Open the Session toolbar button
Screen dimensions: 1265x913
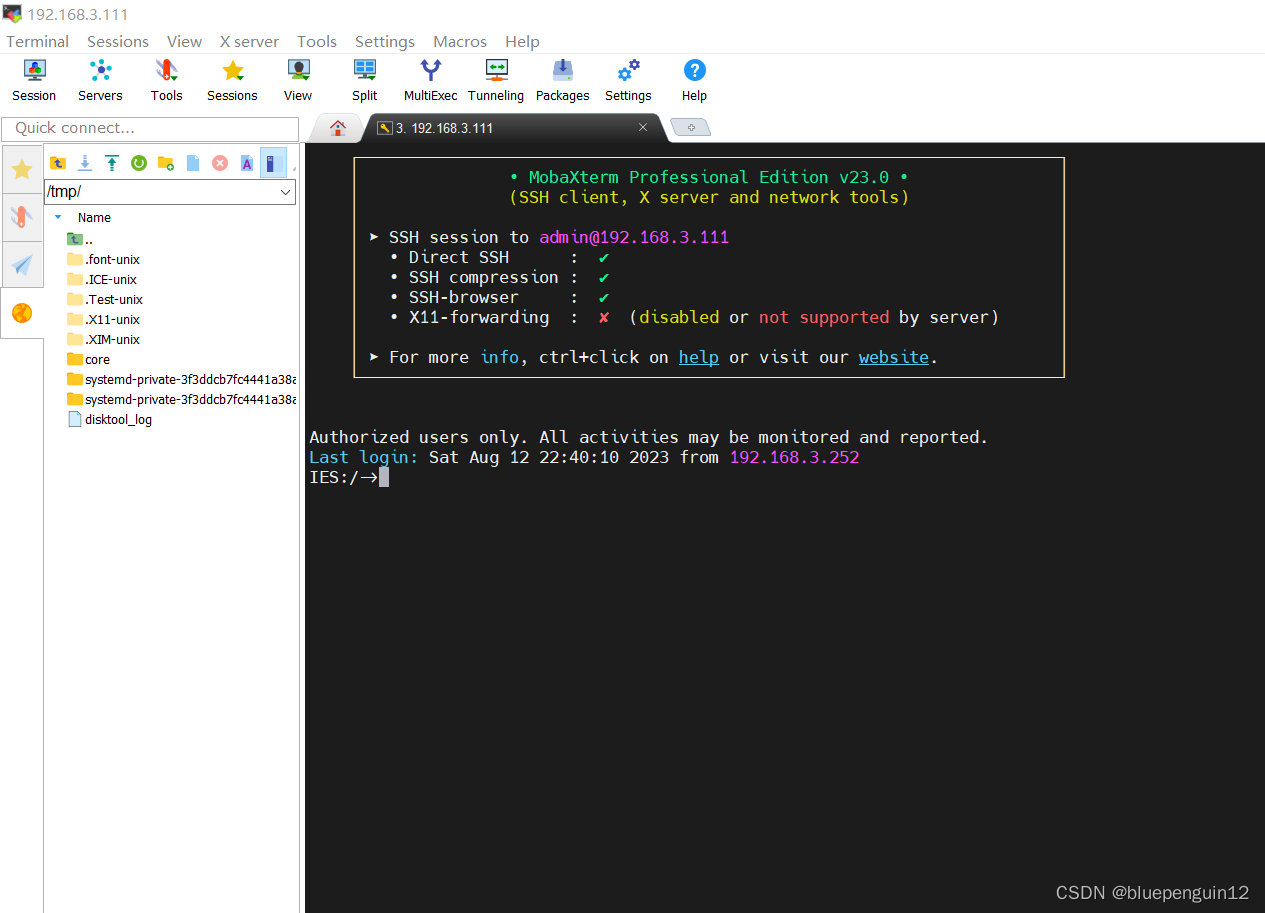click(x=34, y=80)
